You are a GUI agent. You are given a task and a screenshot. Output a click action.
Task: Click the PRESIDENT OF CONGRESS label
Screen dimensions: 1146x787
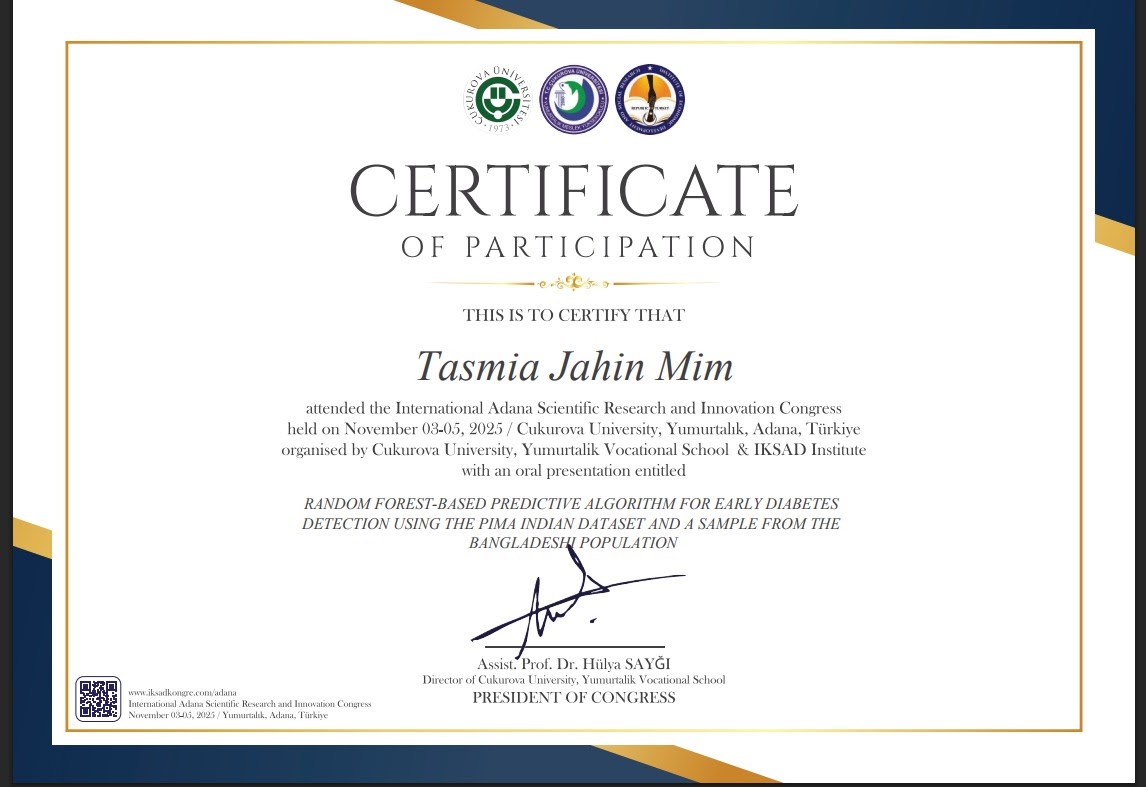click(x=574, y=697)
